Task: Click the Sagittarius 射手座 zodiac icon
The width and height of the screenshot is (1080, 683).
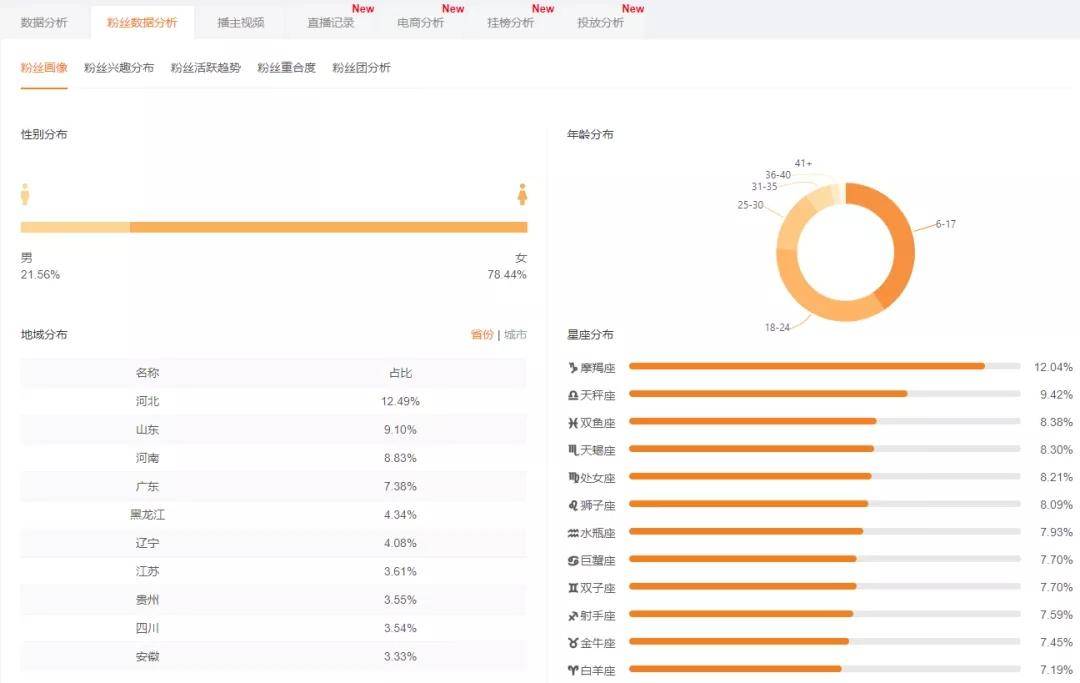Action: coord(573,616)
